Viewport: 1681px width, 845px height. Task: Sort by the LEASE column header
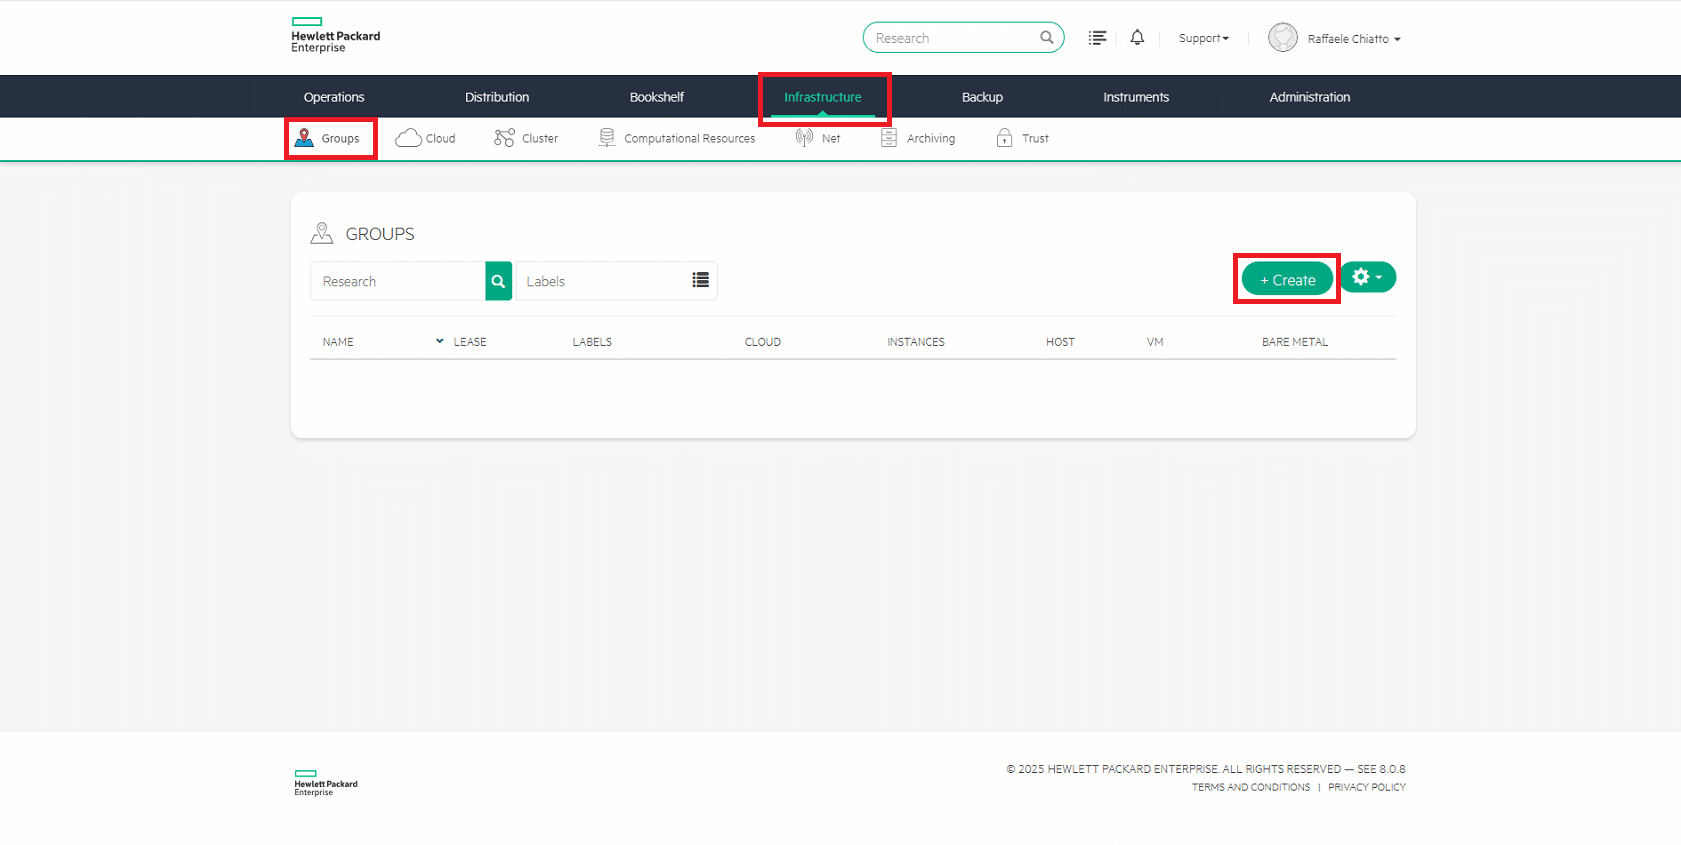470,342
